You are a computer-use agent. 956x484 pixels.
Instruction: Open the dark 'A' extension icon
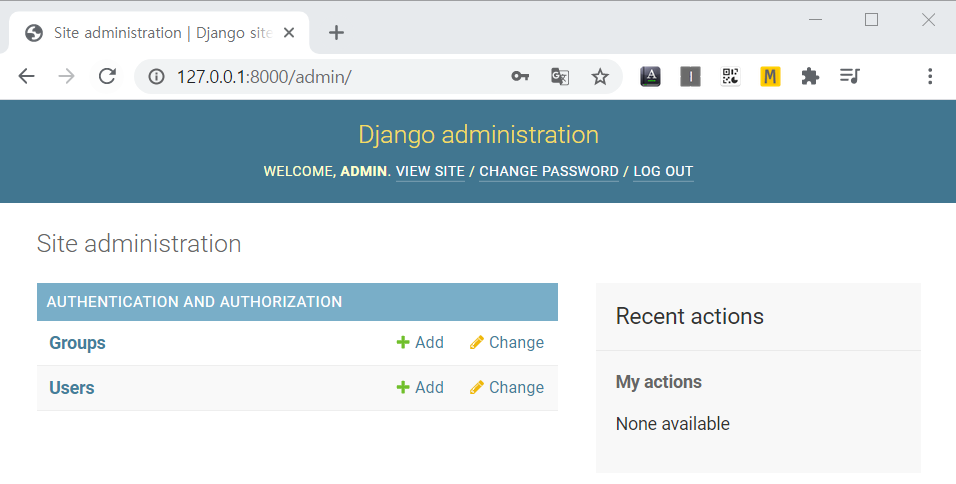click(651, 76)
